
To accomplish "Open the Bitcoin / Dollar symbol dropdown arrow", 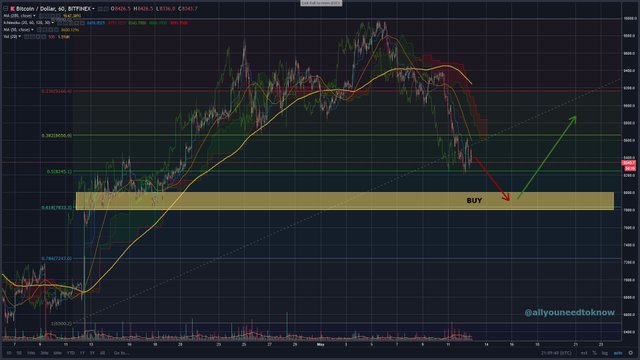I will tap(93, 9).
